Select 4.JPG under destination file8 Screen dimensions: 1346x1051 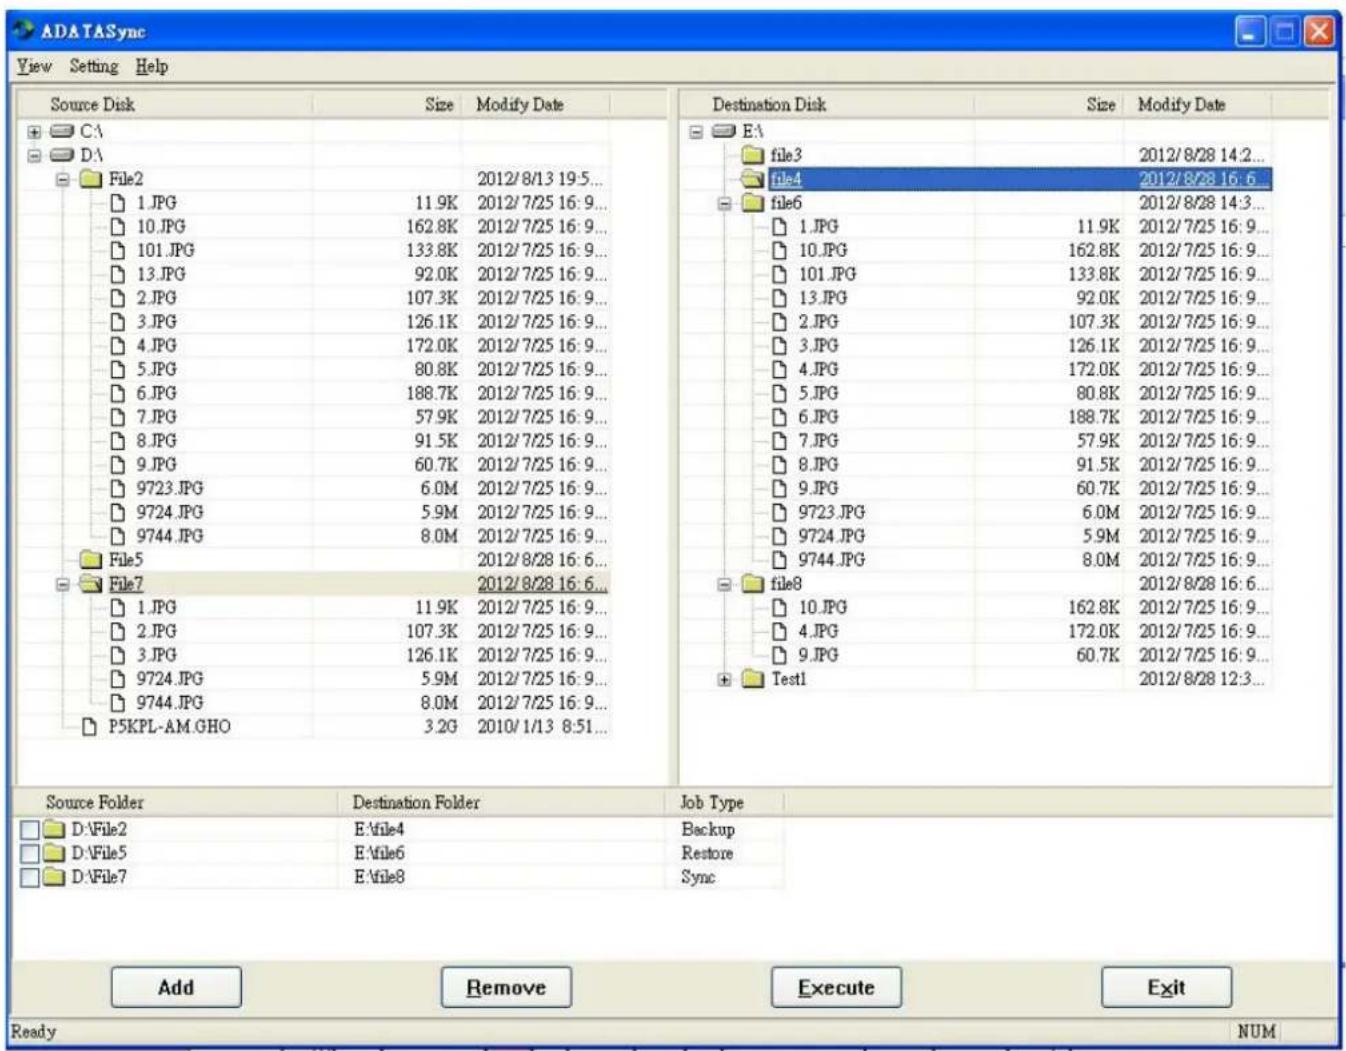(818, 632)
